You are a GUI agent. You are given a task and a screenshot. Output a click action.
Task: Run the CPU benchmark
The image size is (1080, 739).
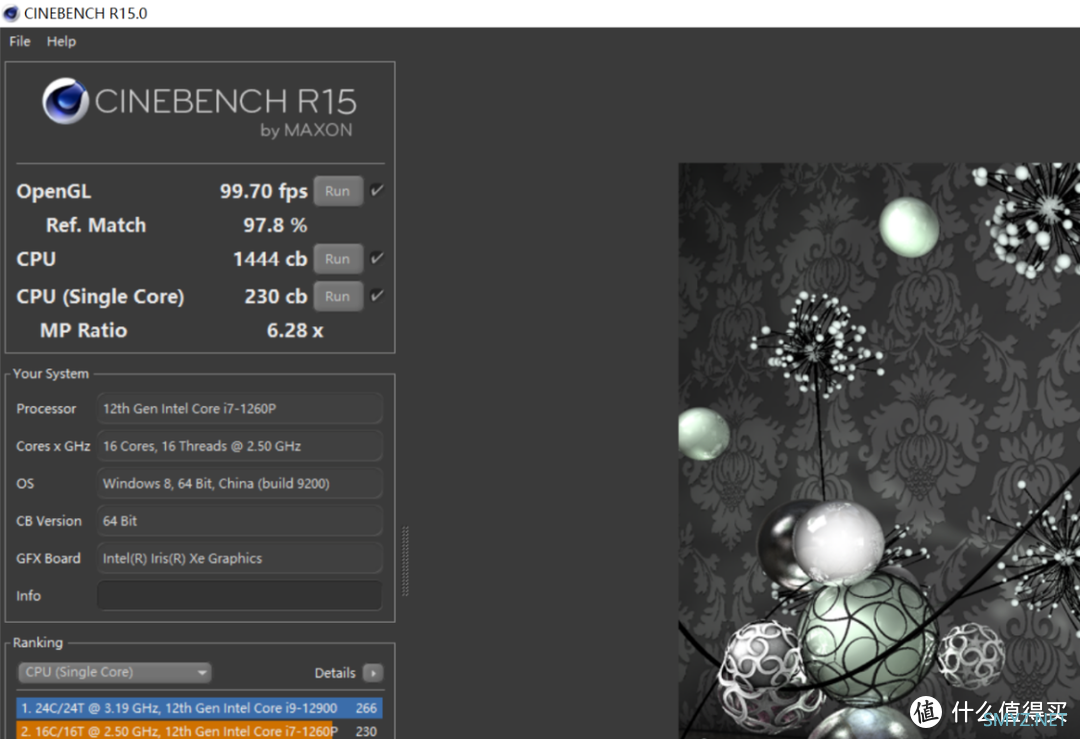[x=338, y=259]
